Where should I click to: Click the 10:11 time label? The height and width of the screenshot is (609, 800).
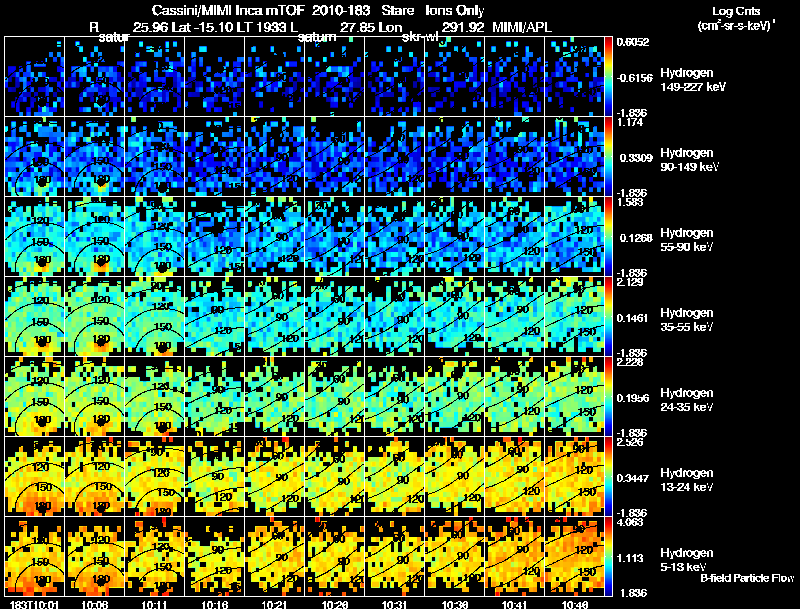tap(154, 605)
